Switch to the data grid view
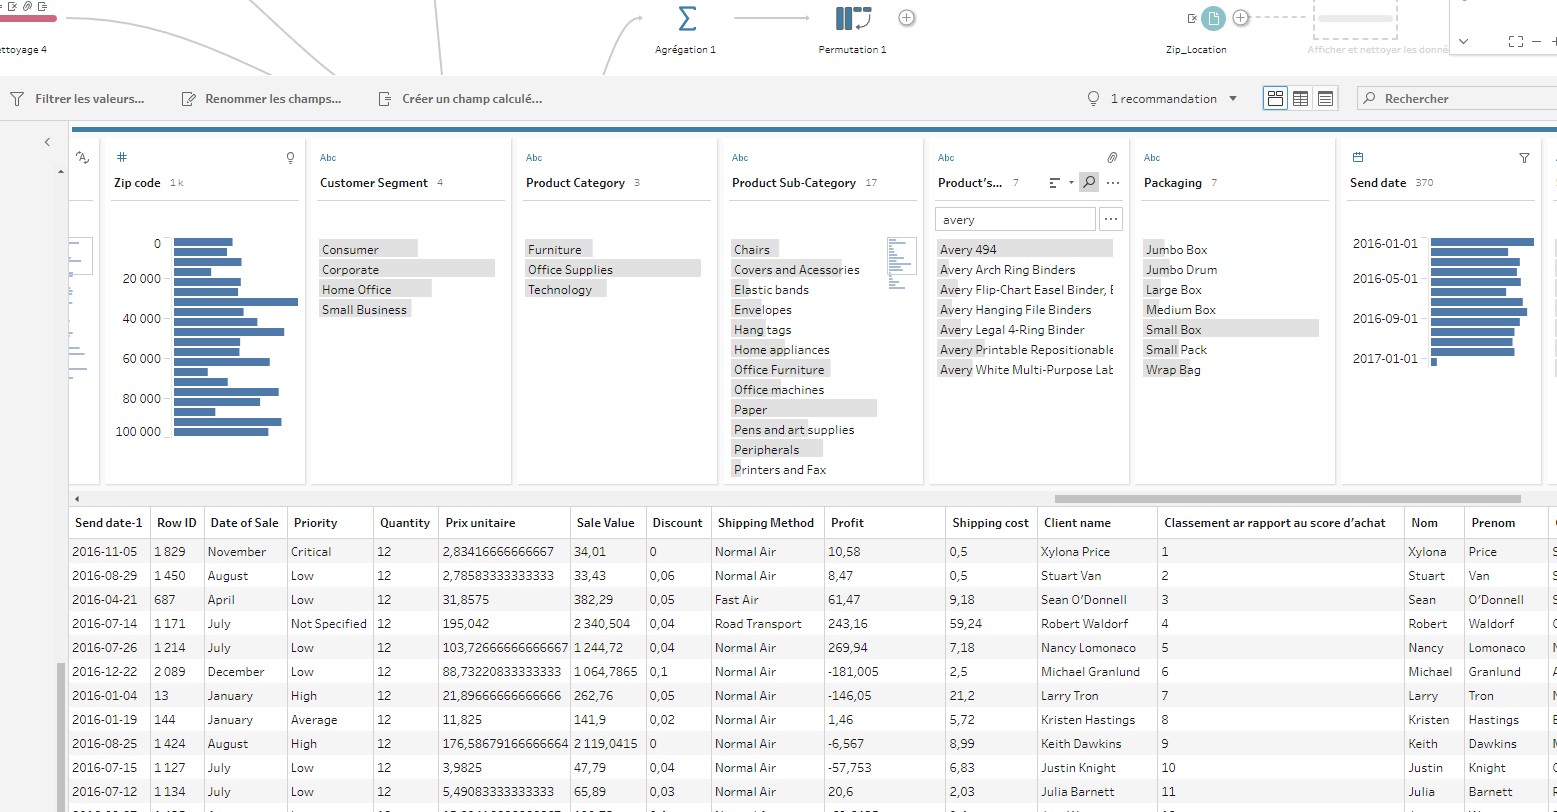Screen dimensions: 1557x812 [1300, 99]
